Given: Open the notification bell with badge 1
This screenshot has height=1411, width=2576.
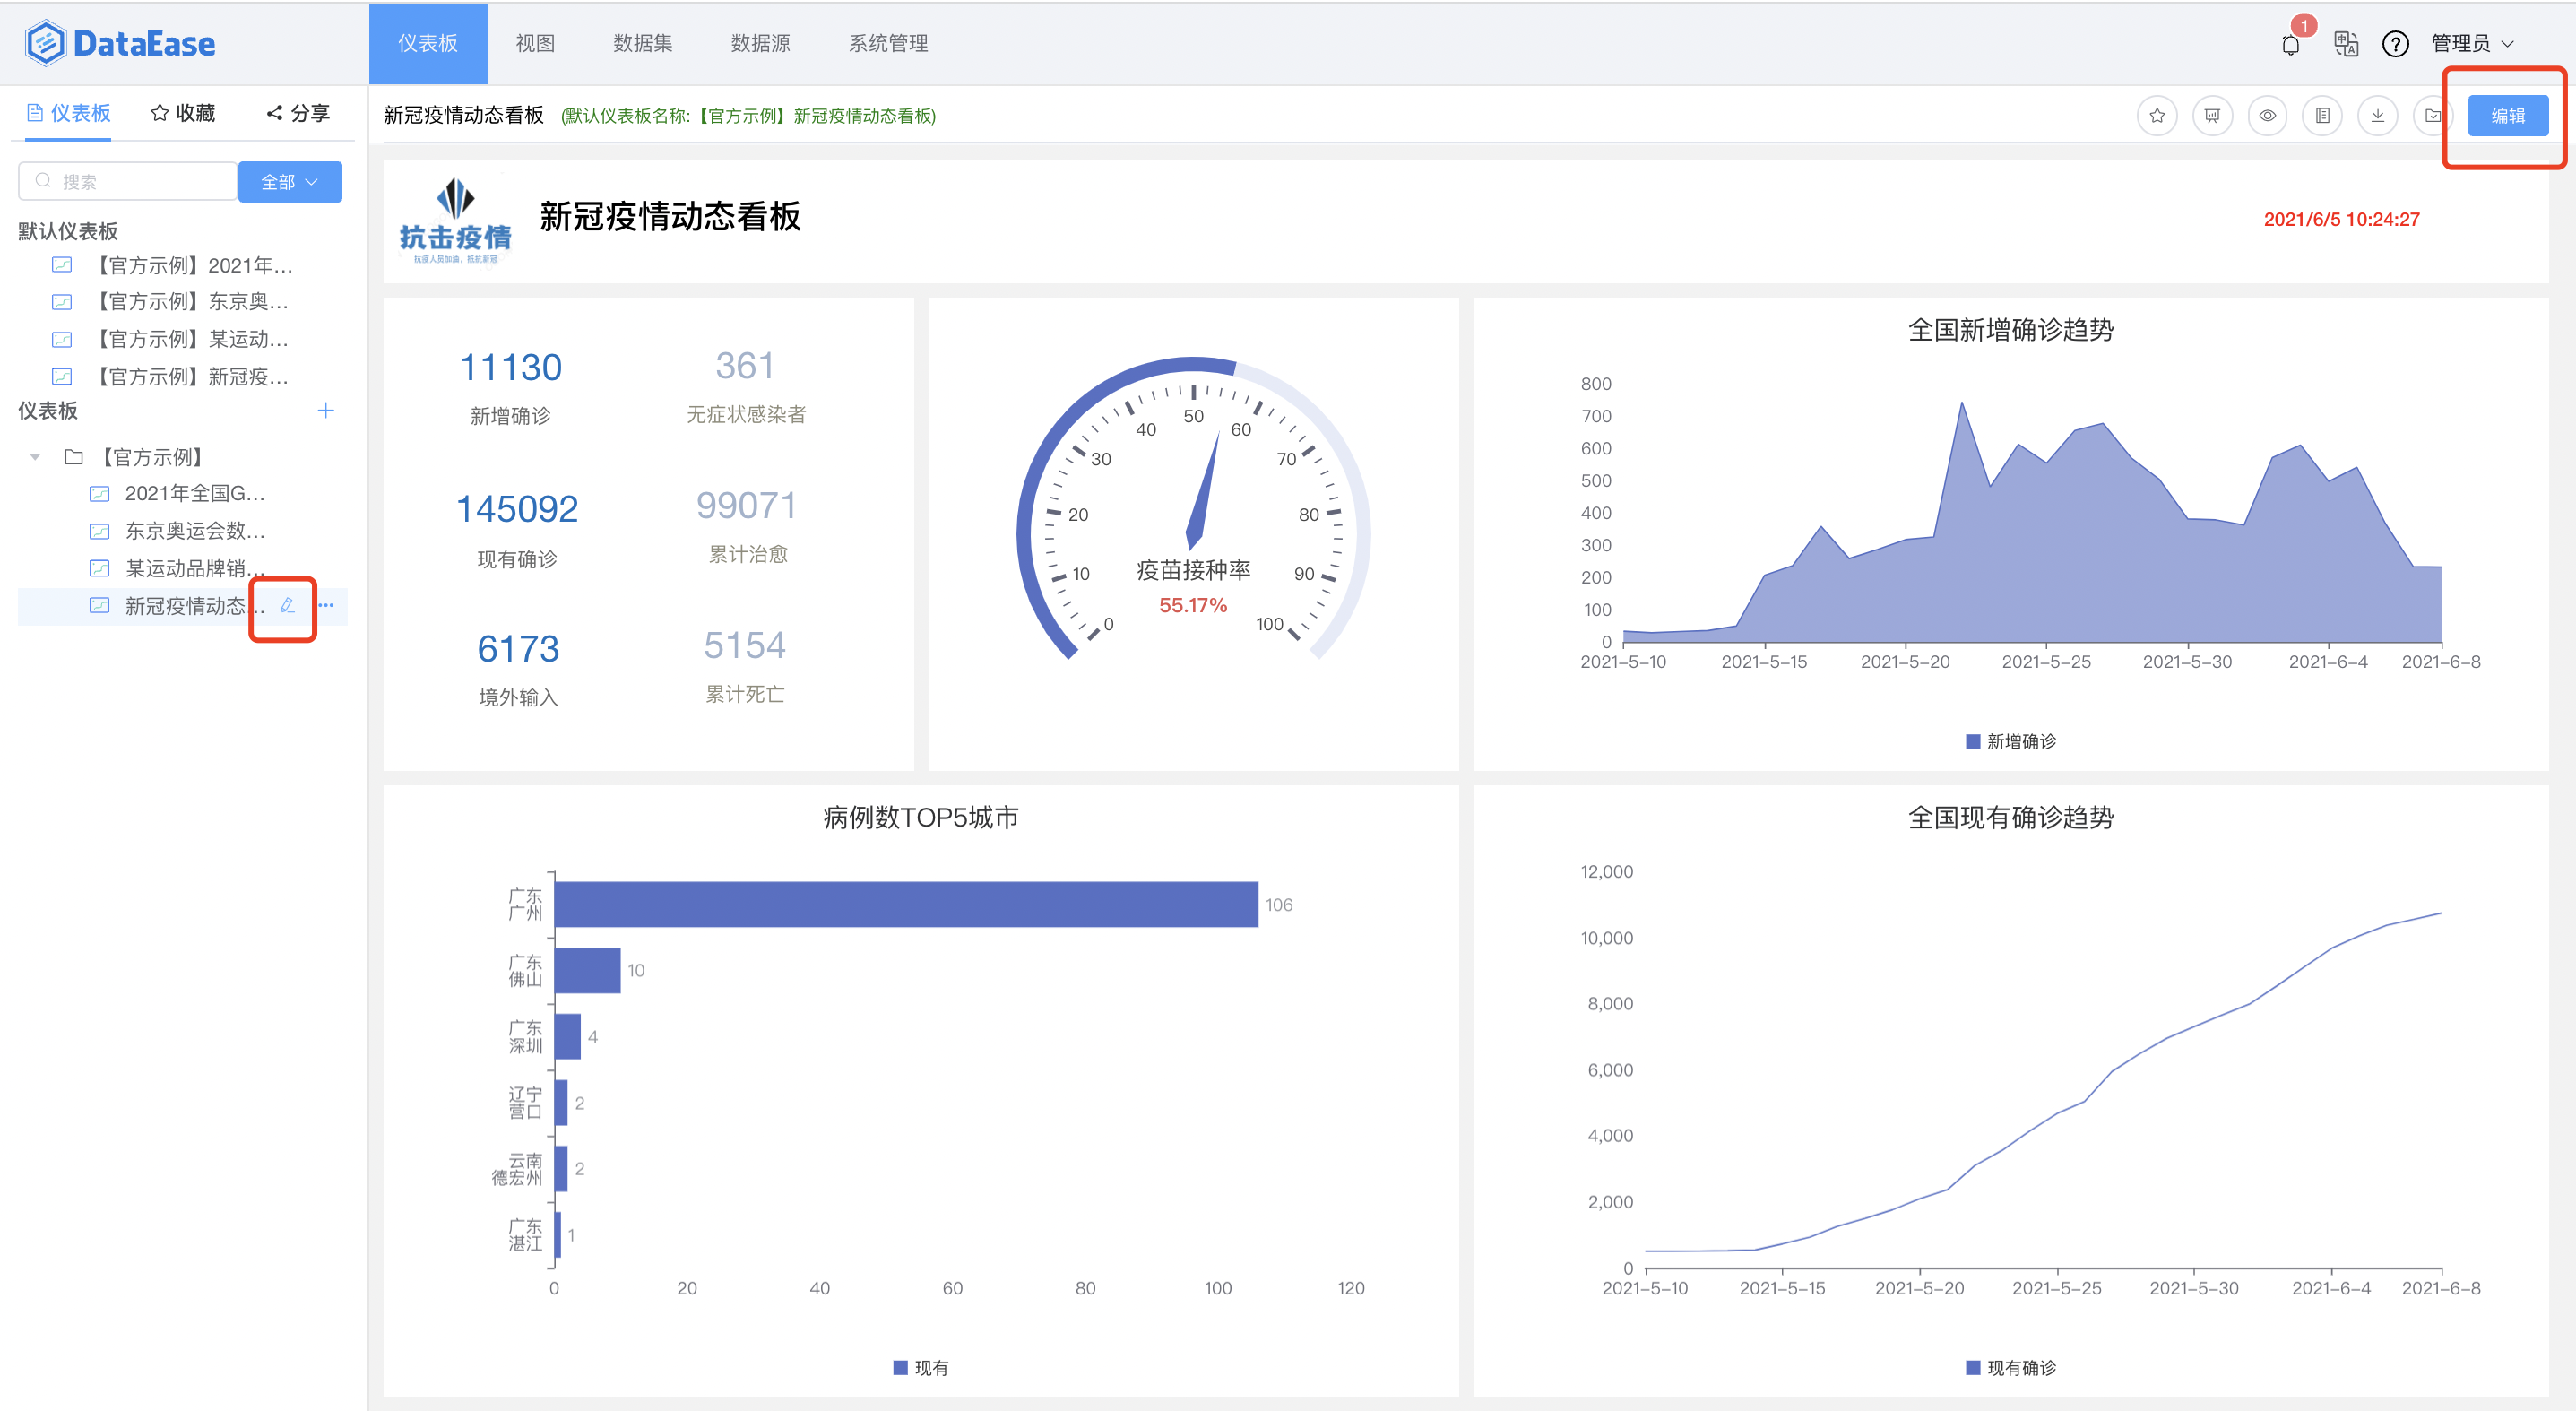Looking at the screenshot, I should pos(2290,43).
